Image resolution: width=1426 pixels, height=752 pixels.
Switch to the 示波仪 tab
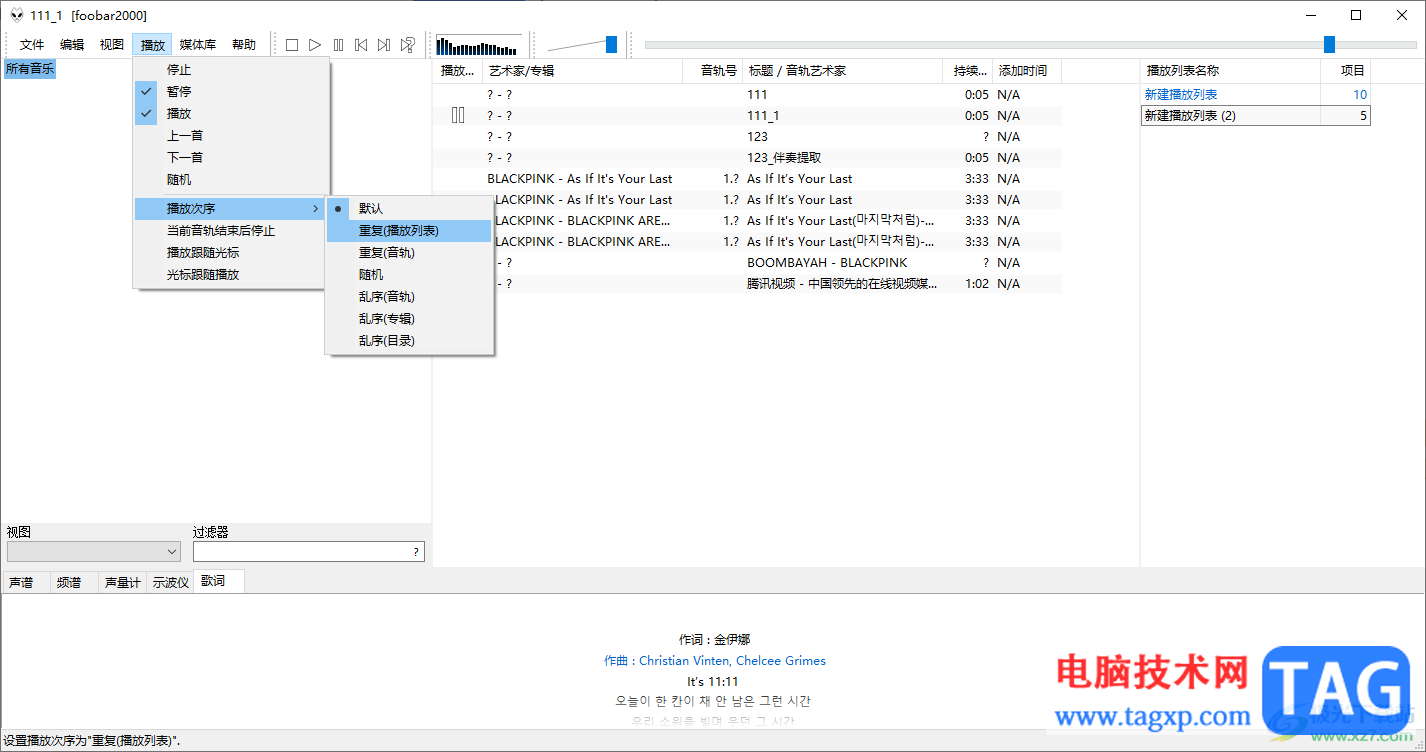click(170, 582)
